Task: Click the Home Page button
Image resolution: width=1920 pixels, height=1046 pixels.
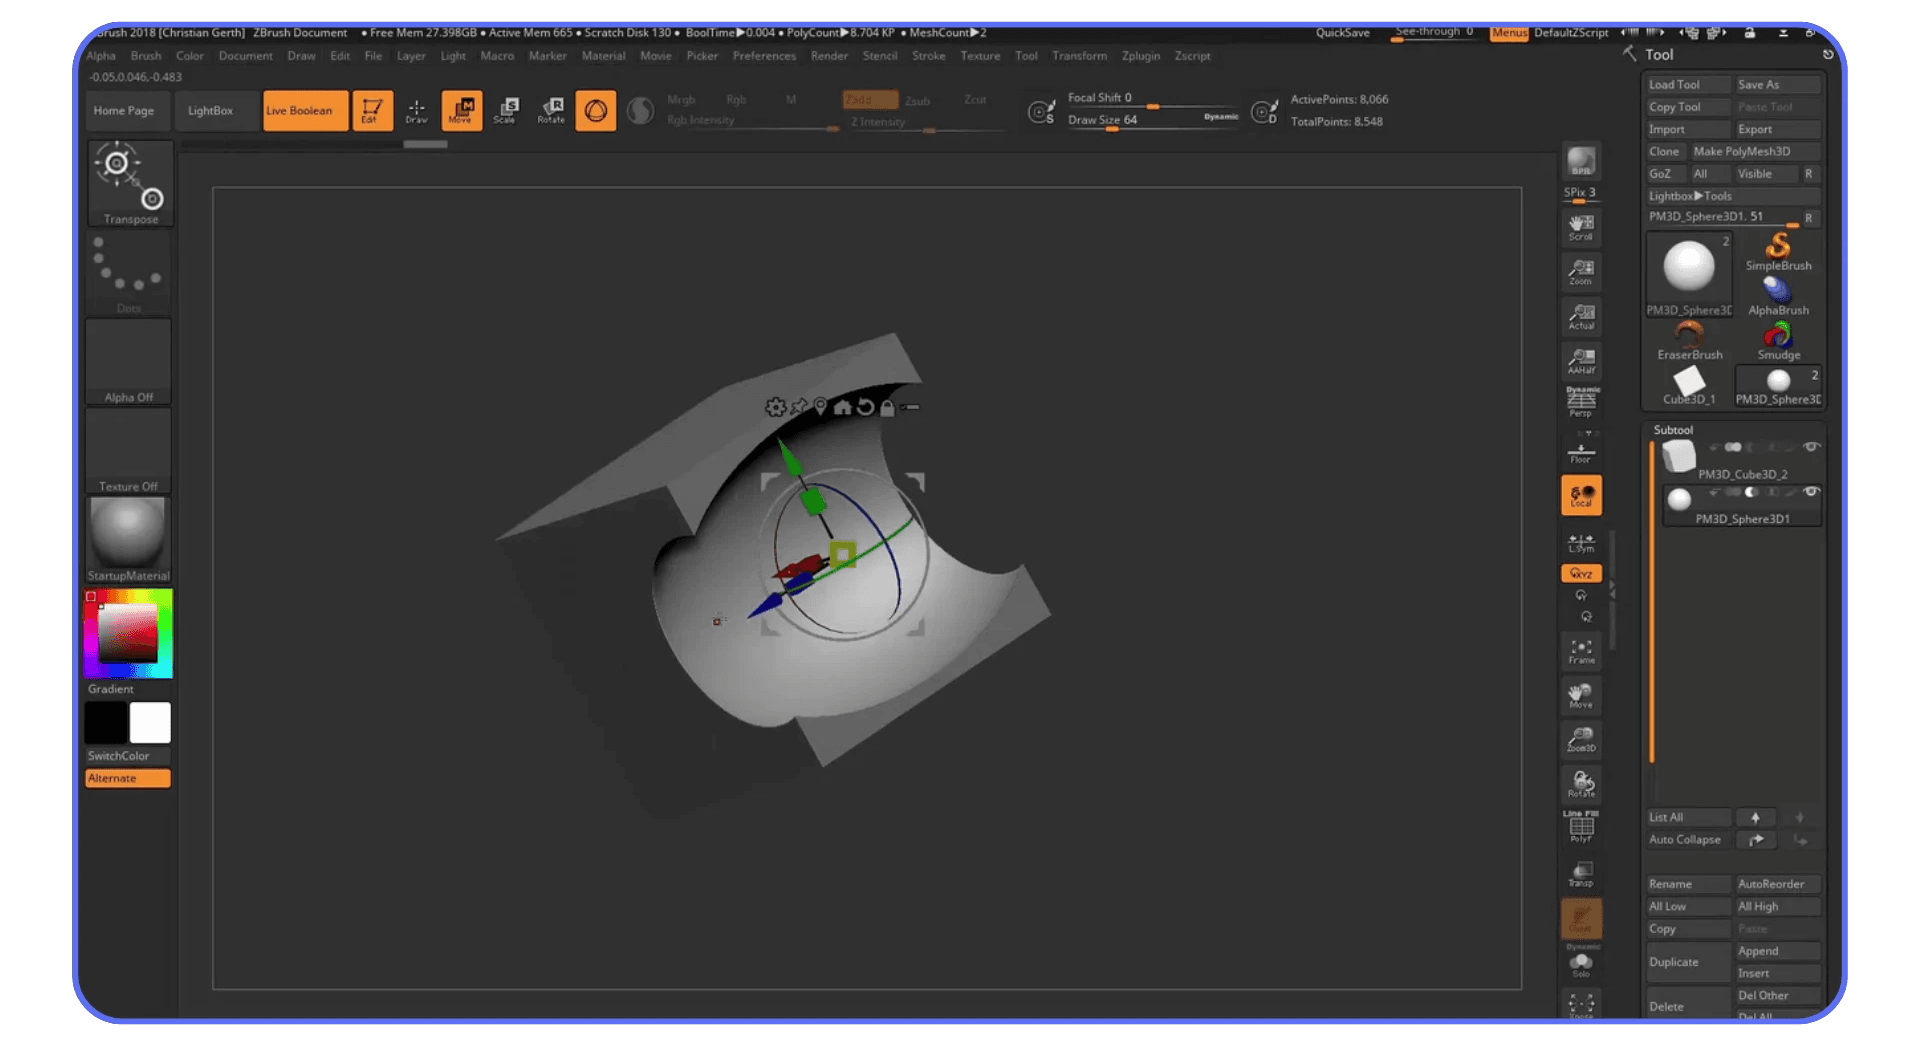Action: (124, 110)
